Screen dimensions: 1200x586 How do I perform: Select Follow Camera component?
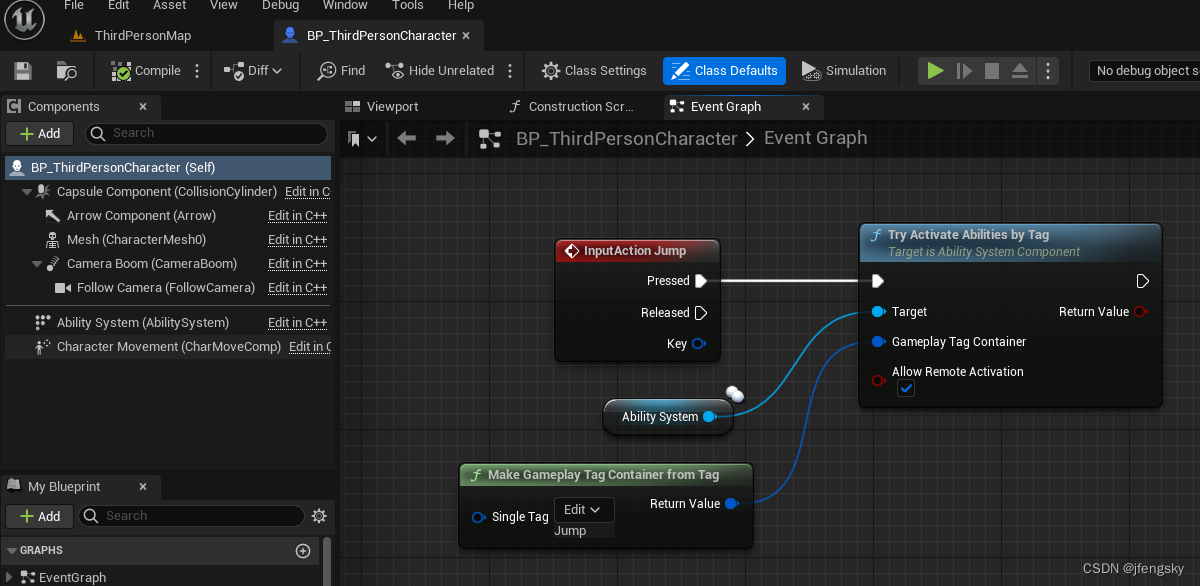tap(166, 287)
